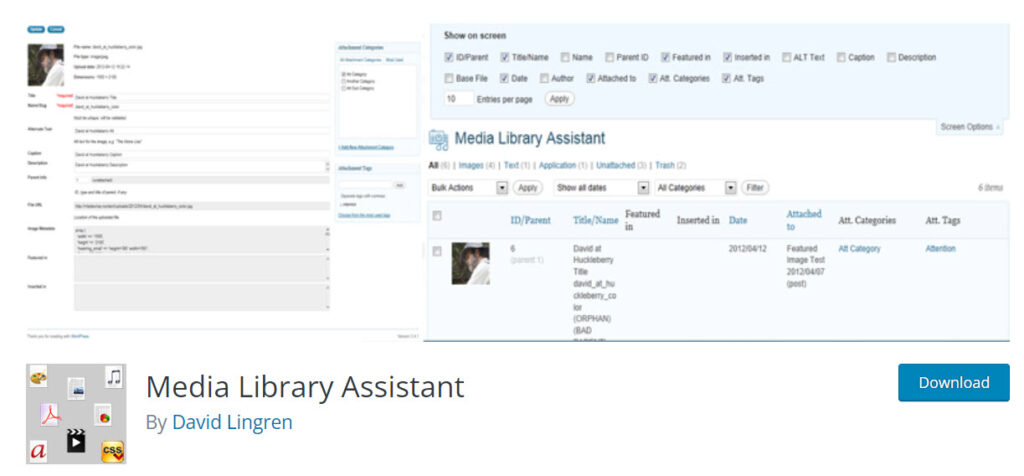Viewport: 1024px width, 476px height.
Task: Open the Bulk Actions dropdown
Action: point(468,188)
